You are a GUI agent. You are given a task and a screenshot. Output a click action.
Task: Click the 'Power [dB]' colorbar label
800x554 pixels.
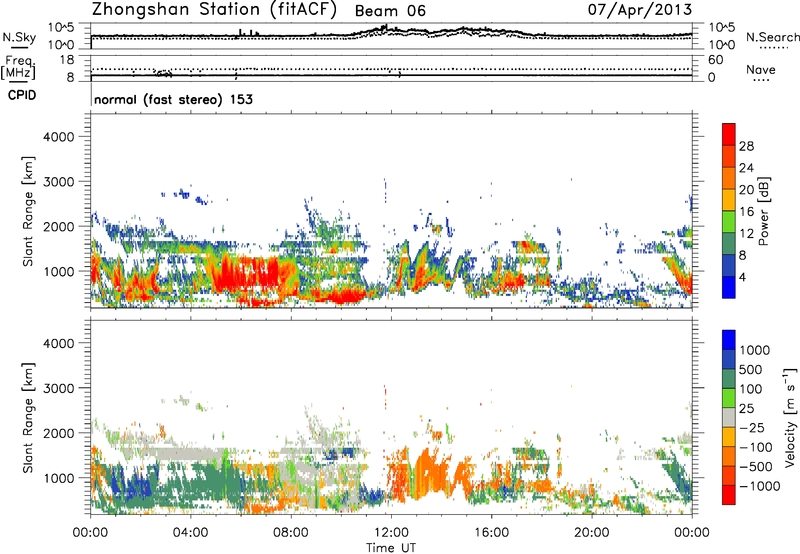(763, 211)
